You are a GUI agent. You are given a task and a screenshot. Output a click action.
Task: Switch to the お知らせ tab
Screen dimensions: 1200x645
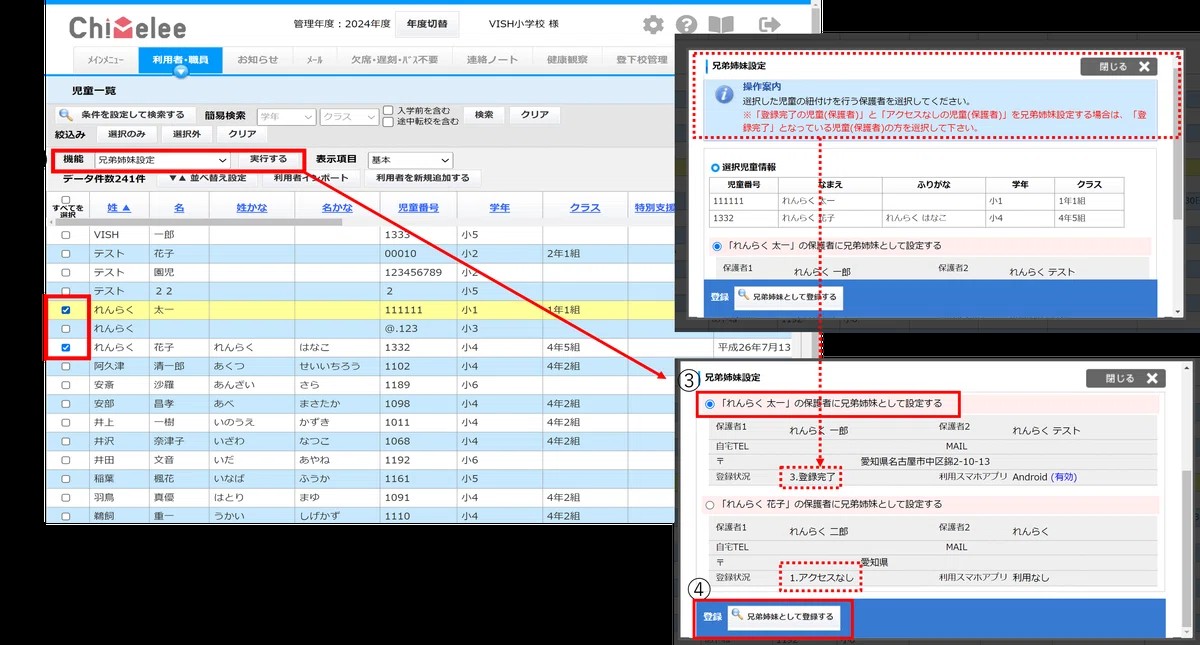[x=257, y=60]
